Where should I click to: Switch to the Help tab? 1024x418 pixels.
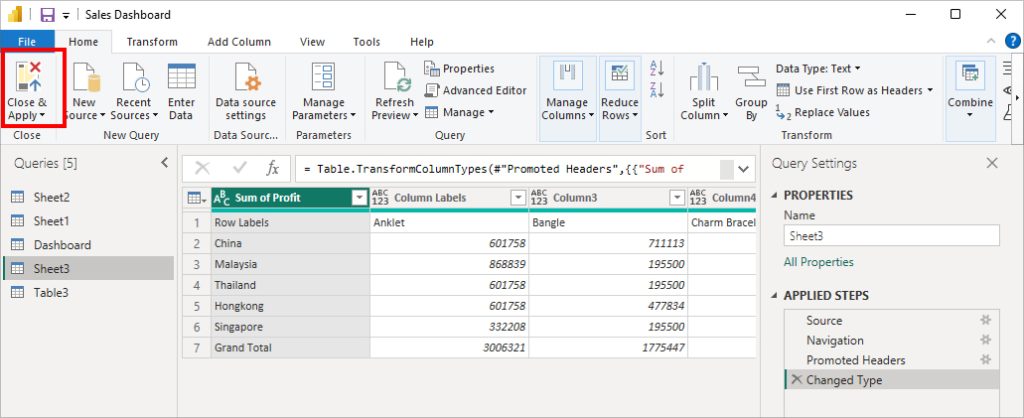tap(422, 42)
